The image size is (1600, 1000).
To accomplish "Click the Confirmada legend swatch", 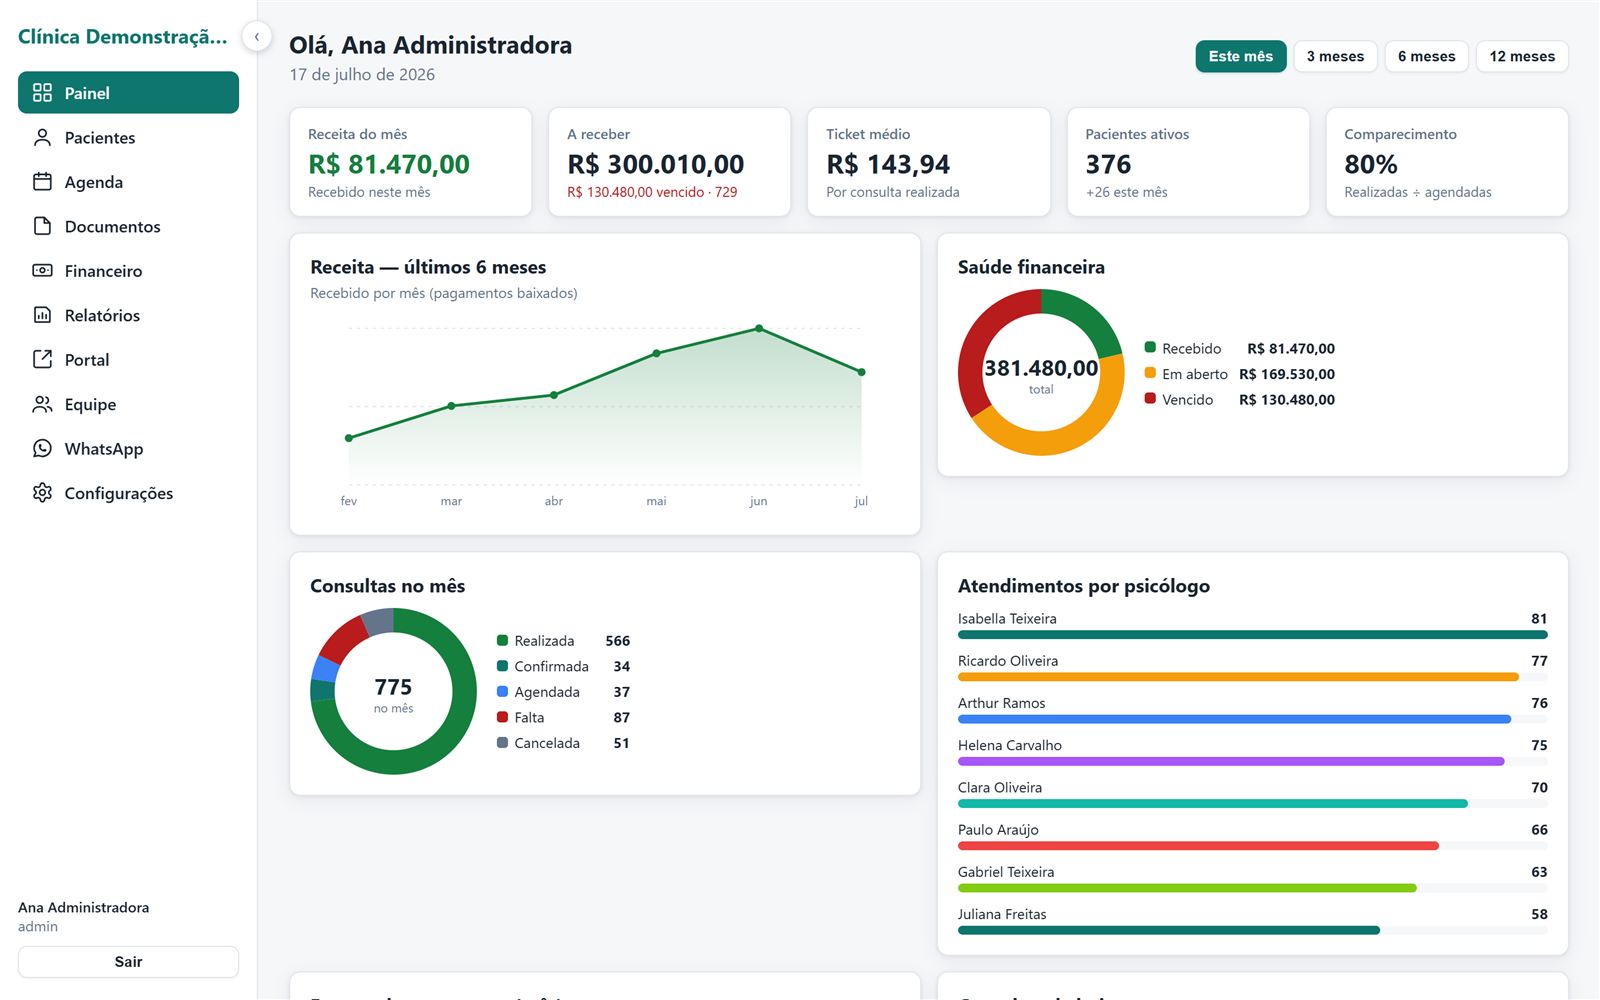I will (x=502, y=666).
